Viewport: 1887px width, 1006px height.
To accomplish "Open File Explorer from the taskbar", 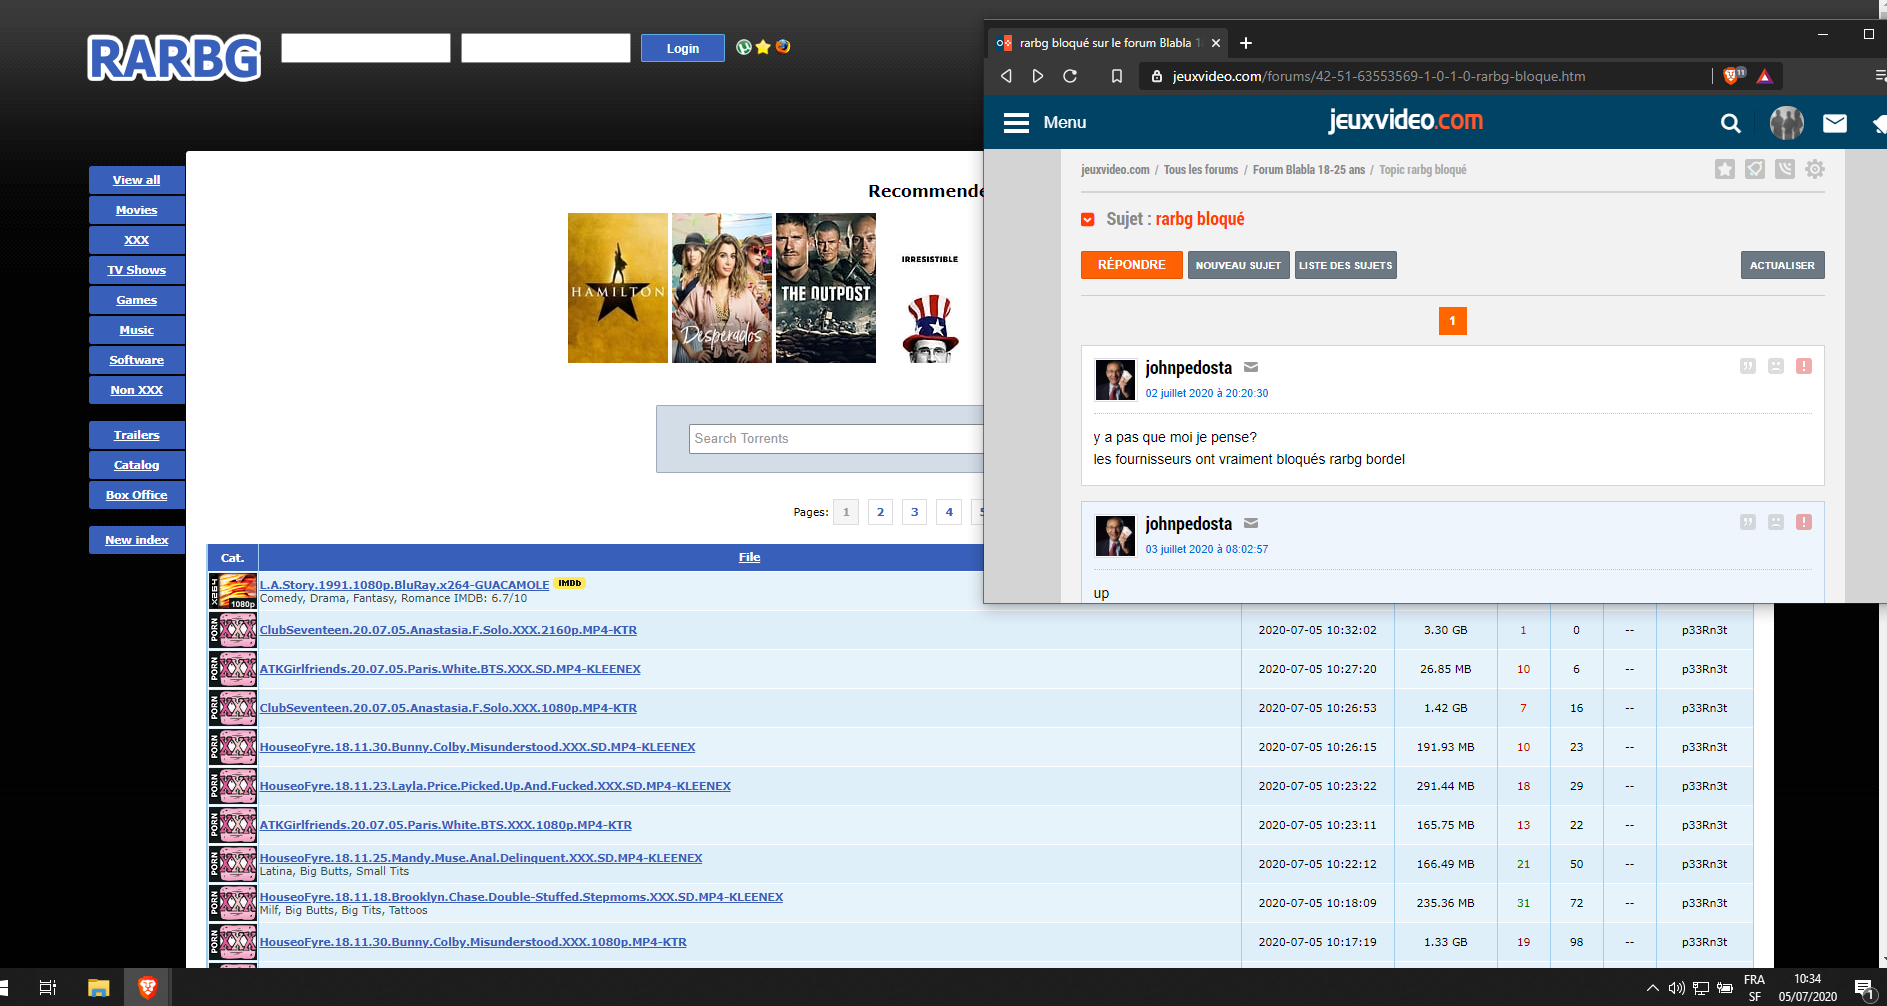I will [x=98, y=988].
